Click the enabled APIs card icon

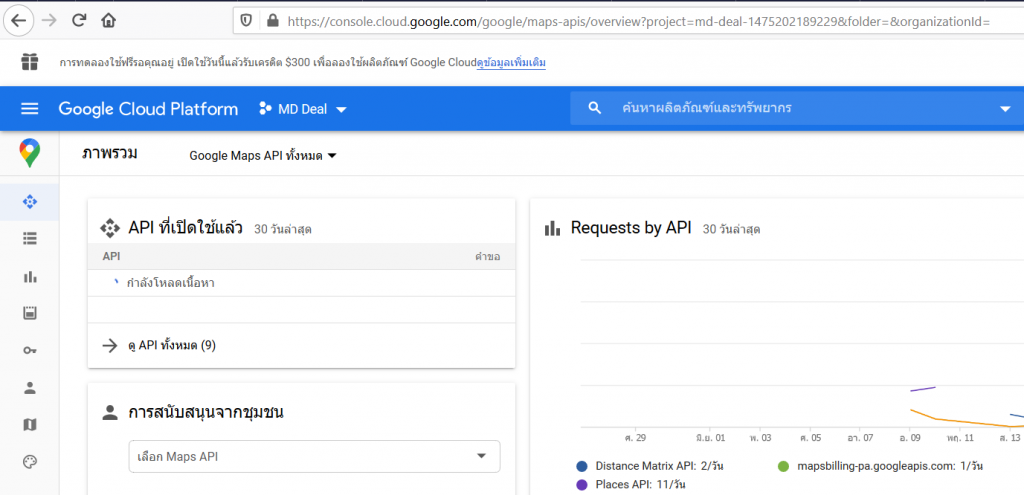pos(110,228)
